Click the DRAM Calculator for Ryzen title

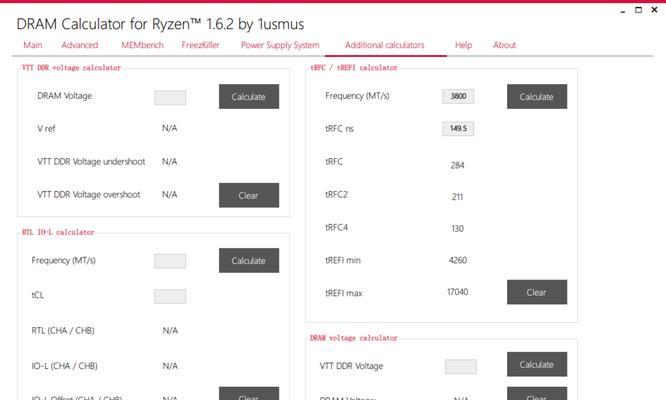click(160, 24)
